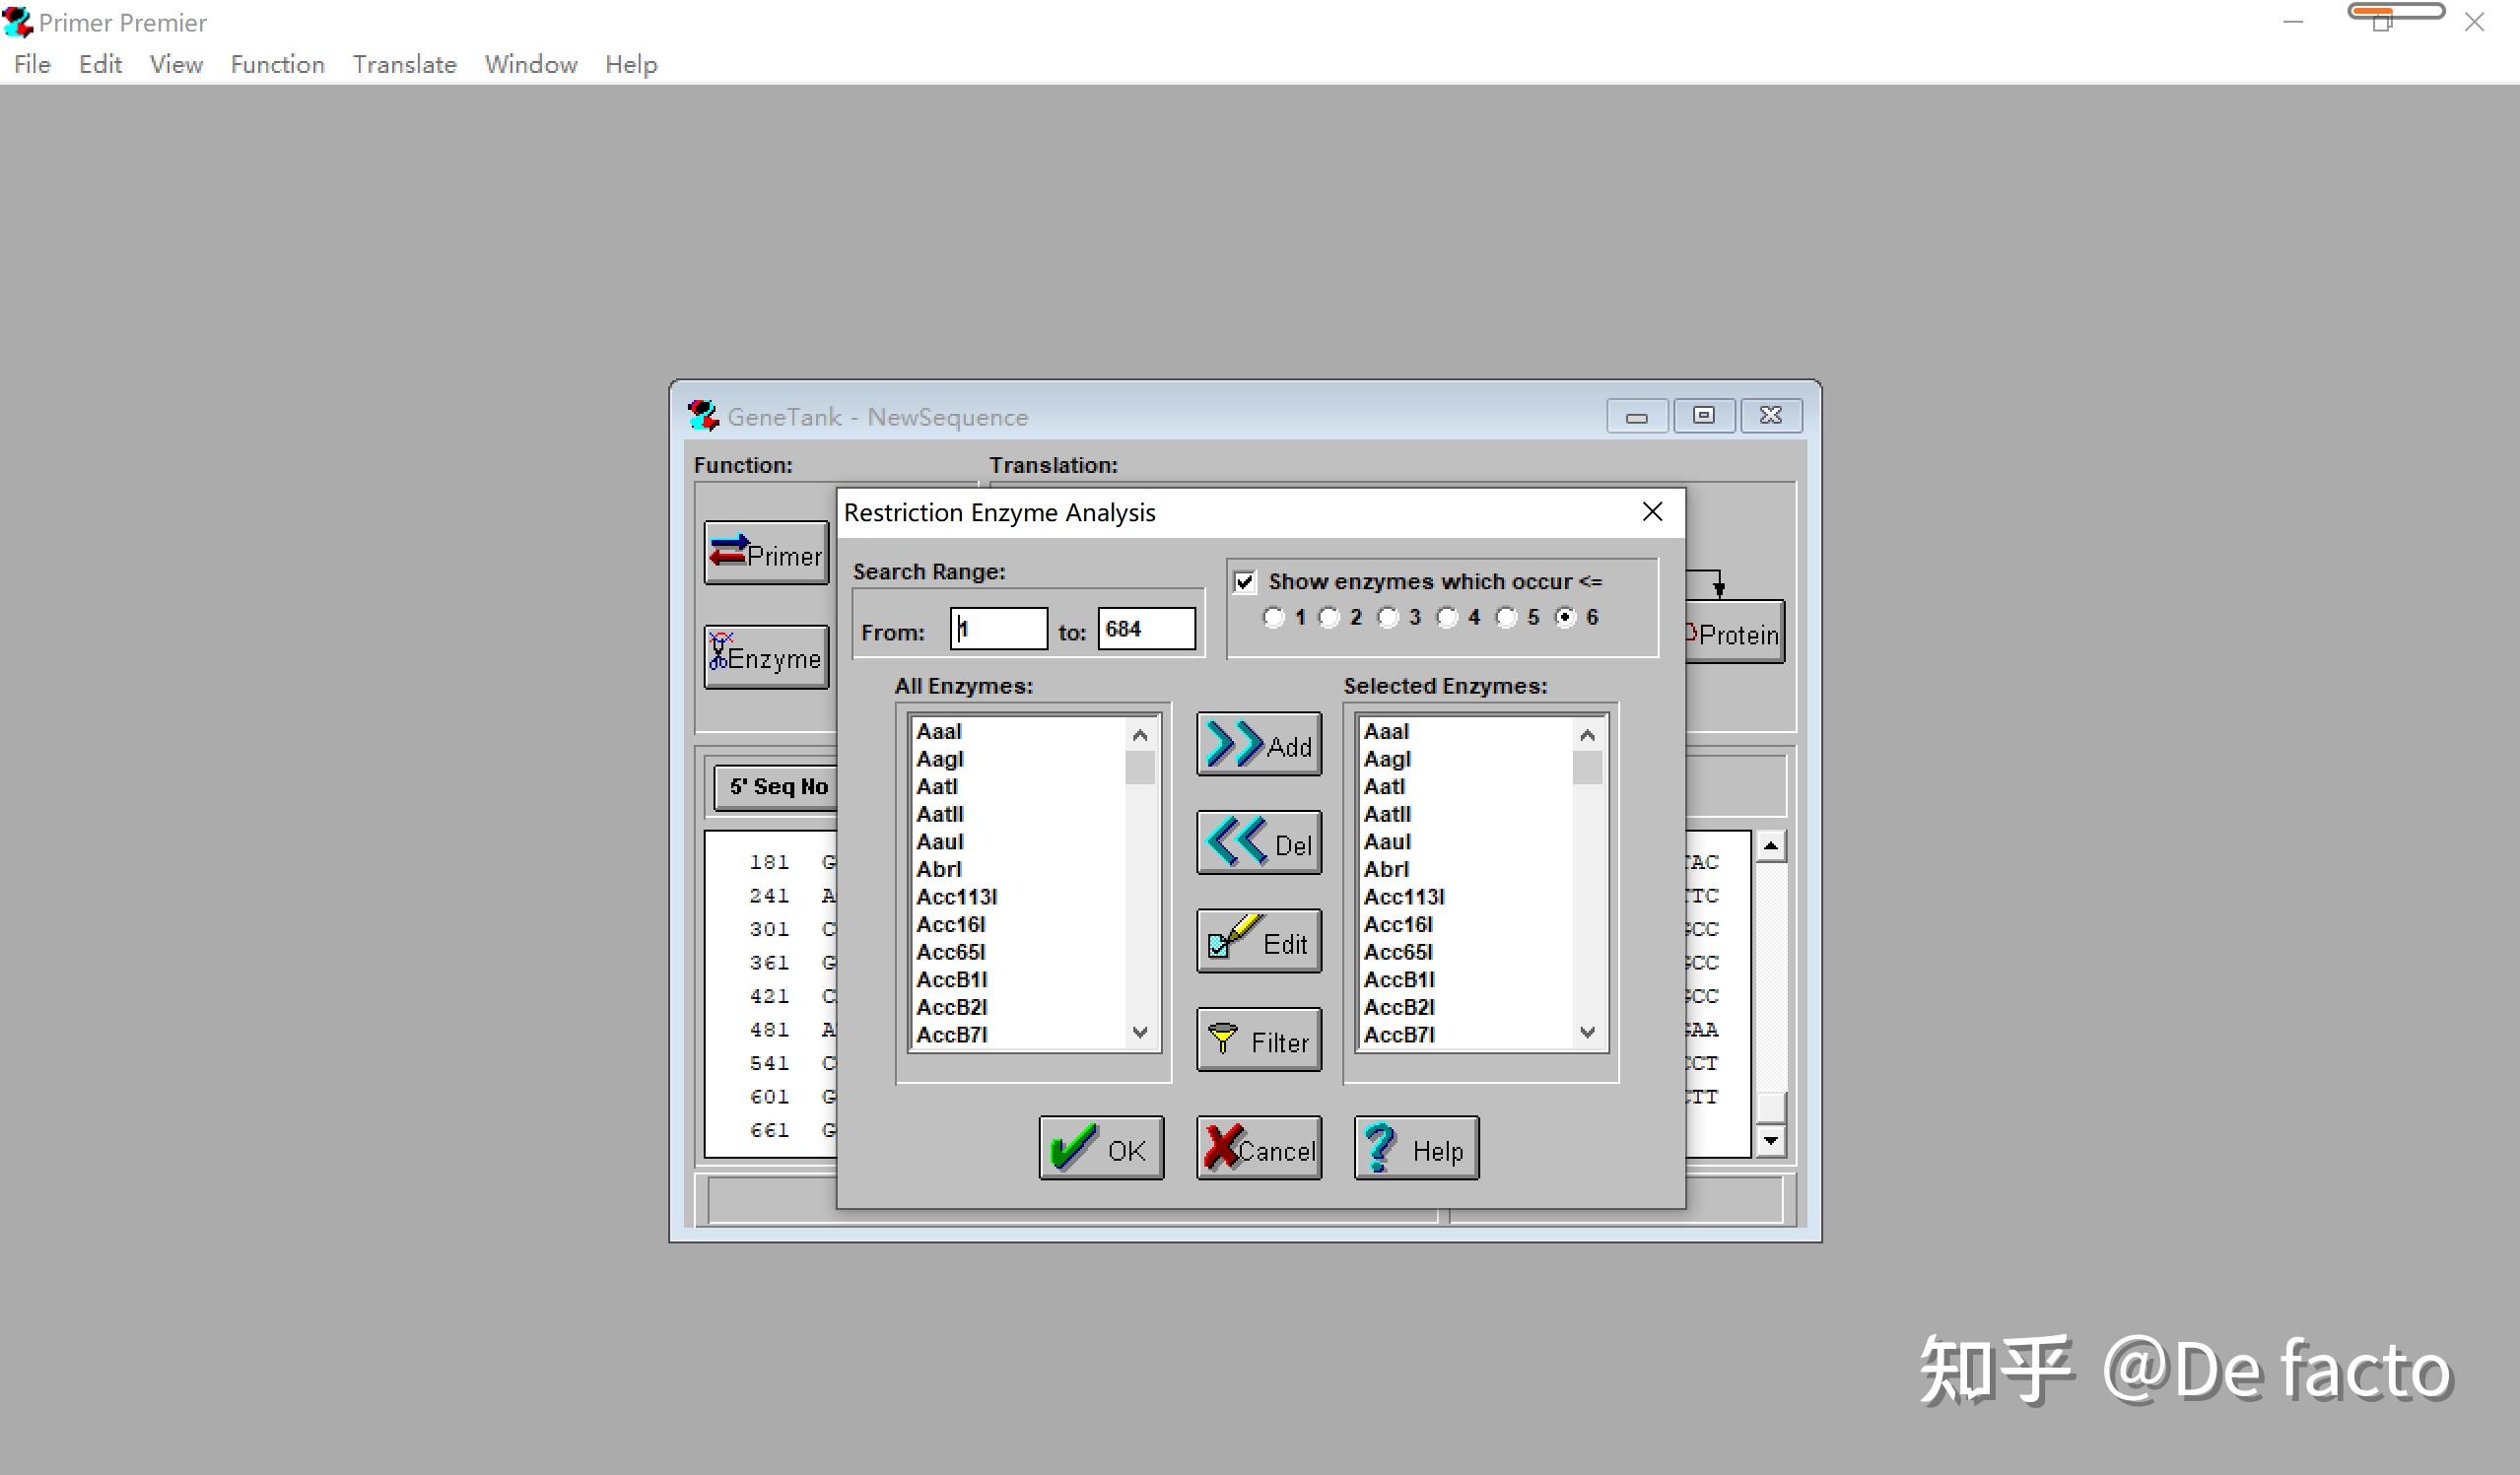Open the enzyme Filter button
This screenshot has width=2520, height=1475.
point(1259,1040)
